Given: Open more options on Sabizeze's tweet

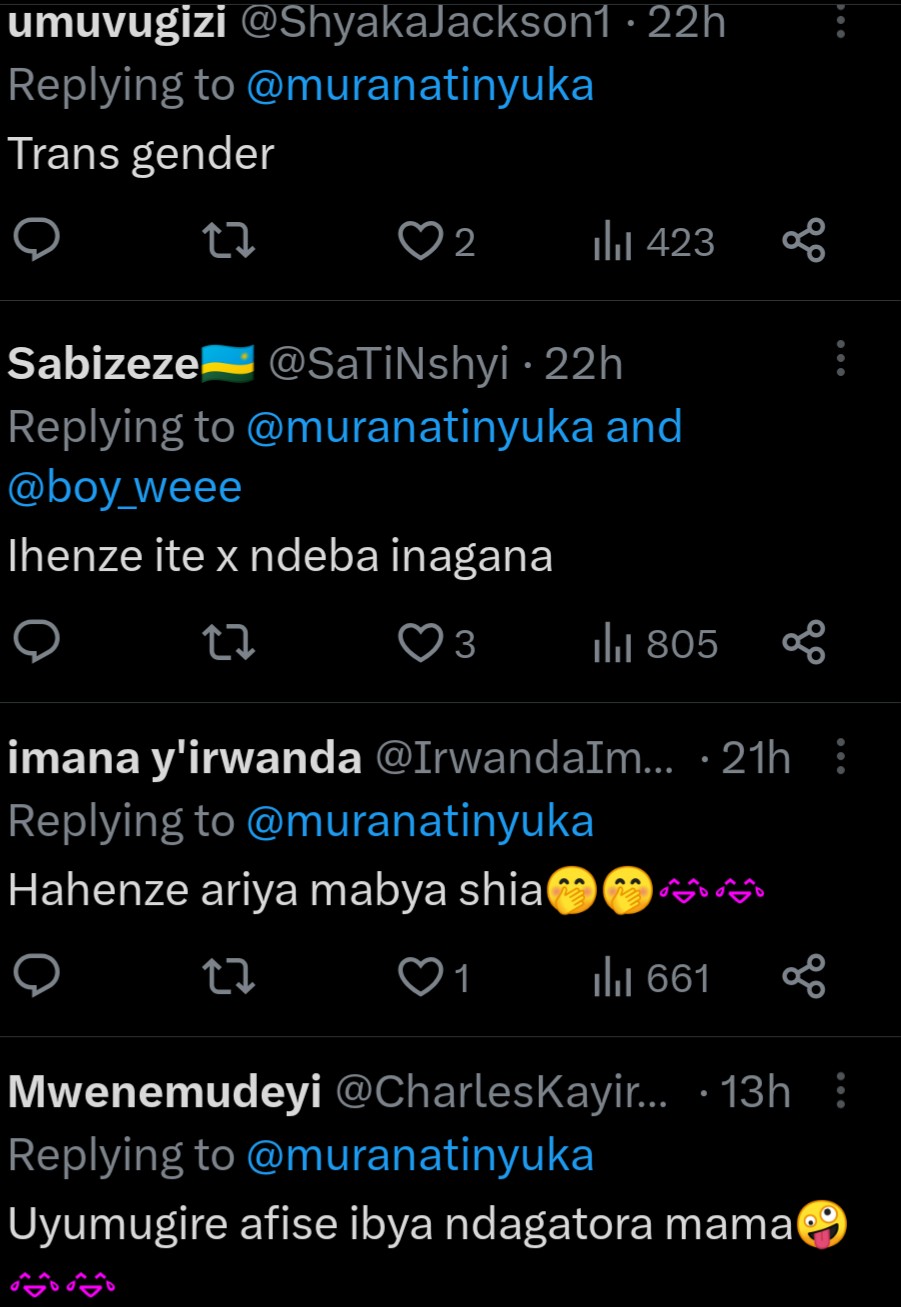Looking at the screenshot, I should (841, 360).
